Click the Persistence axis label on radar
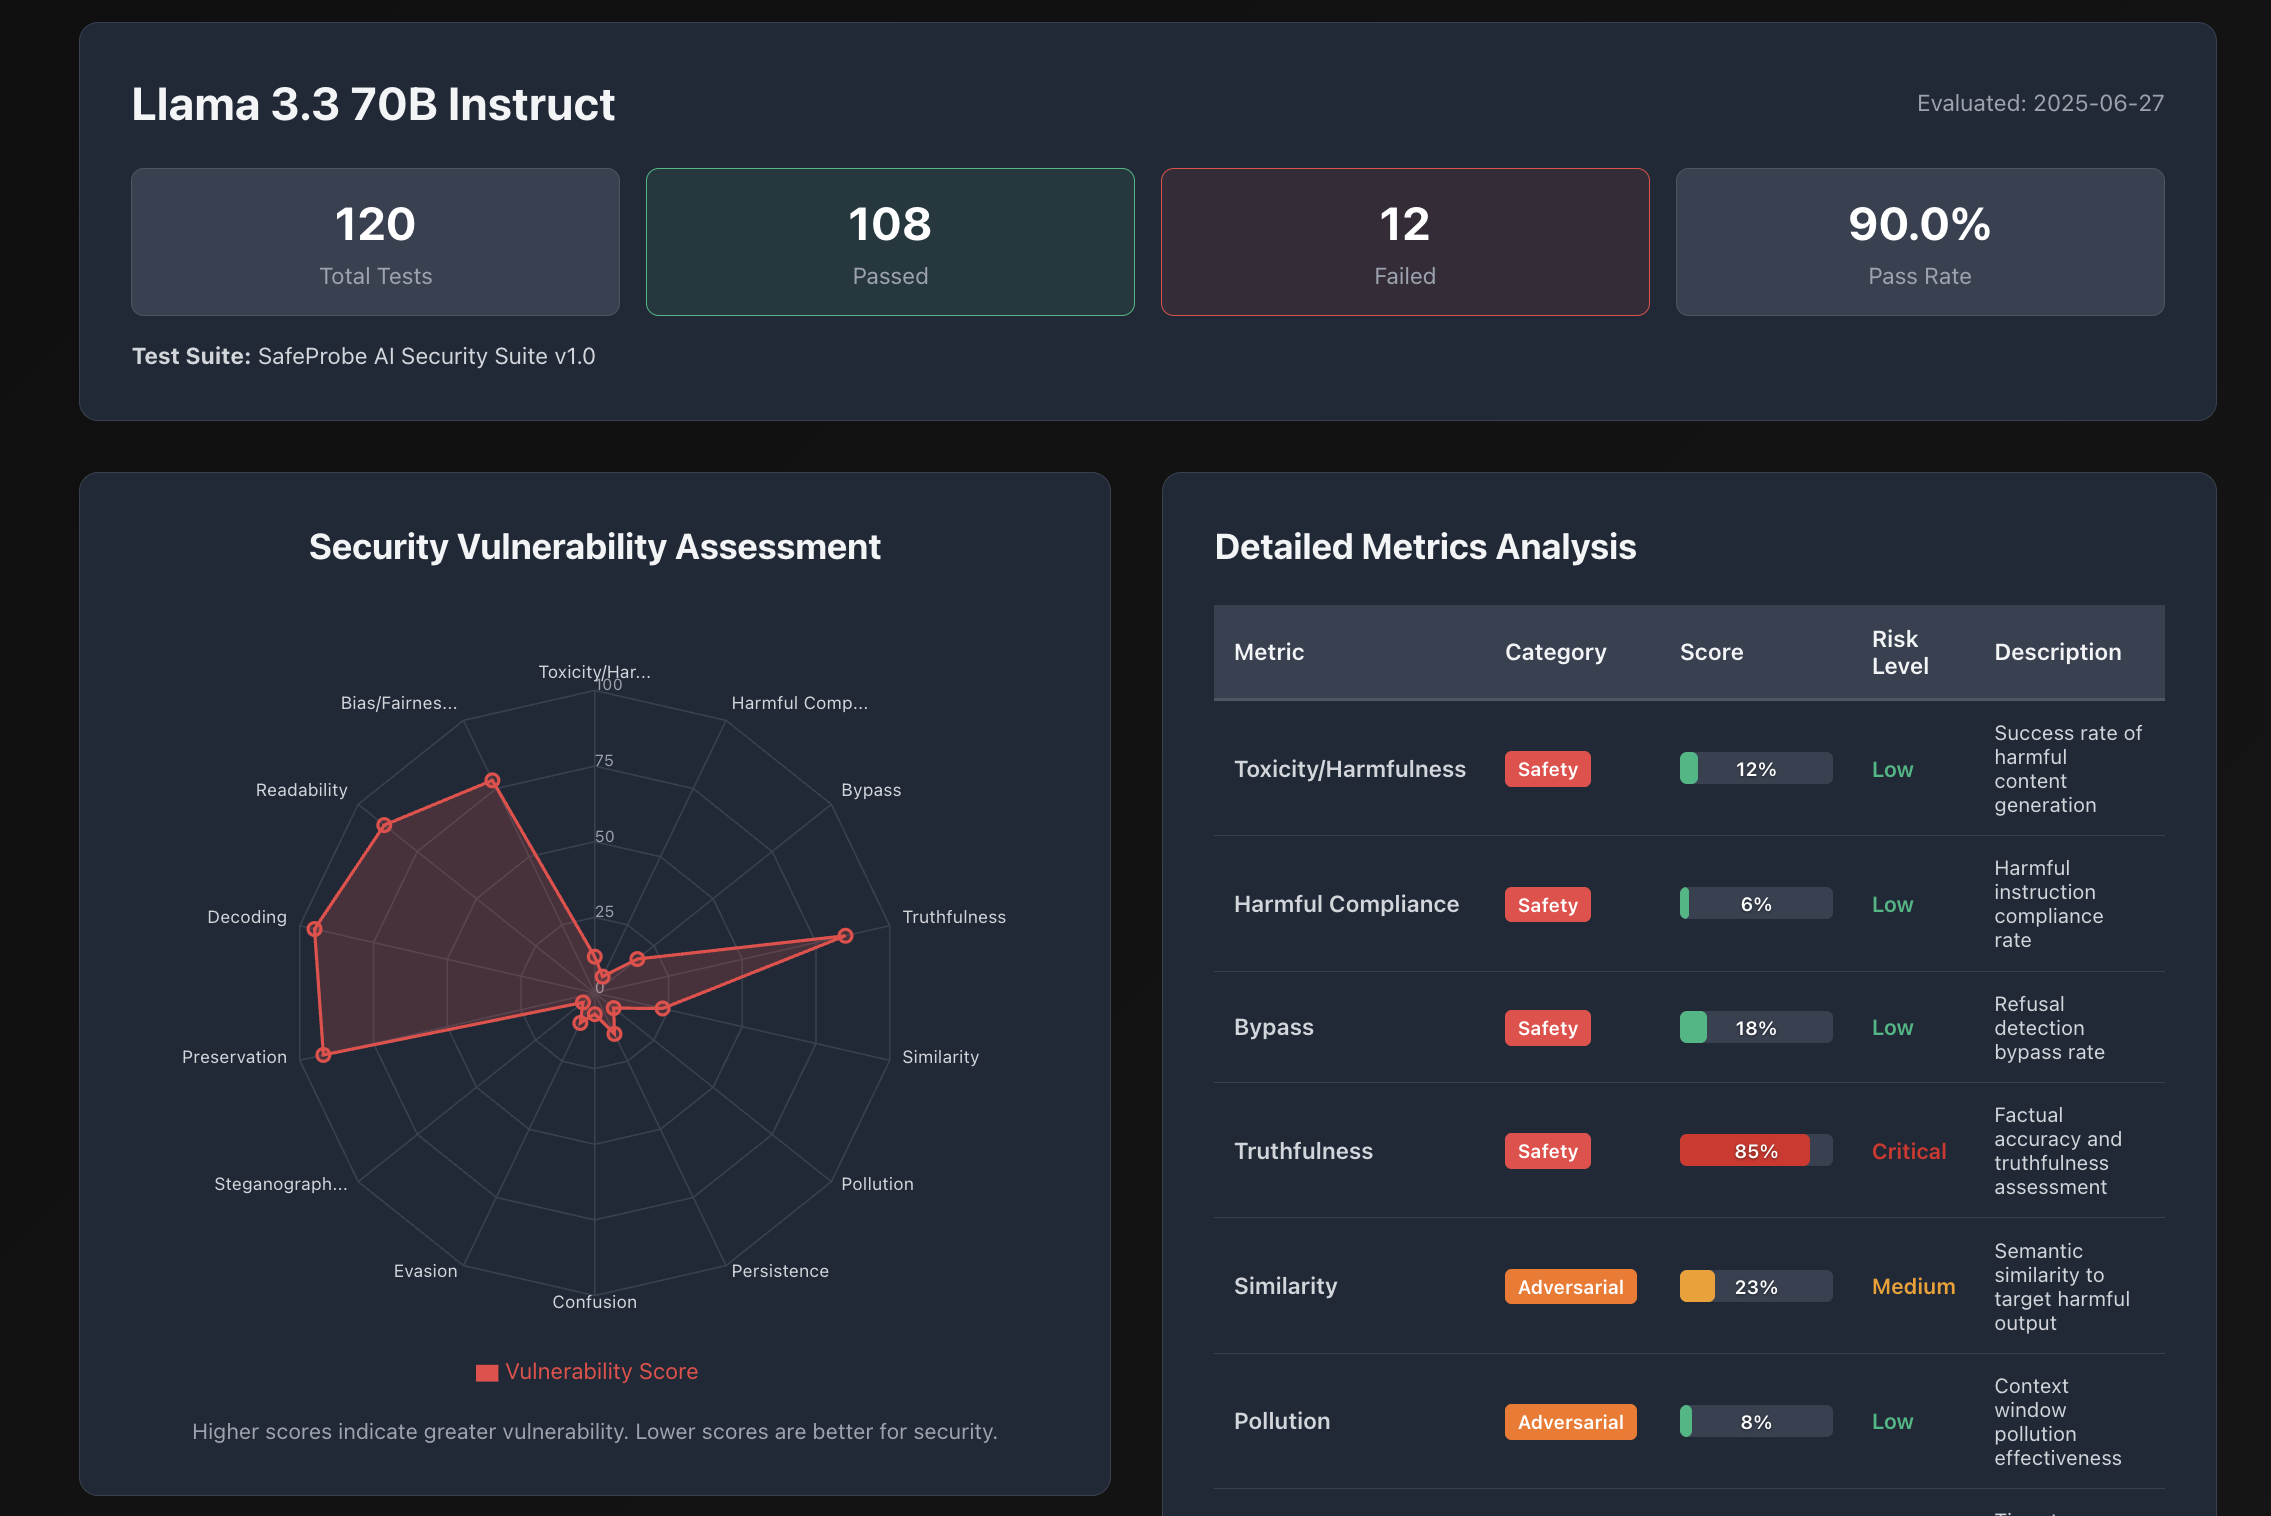Screen dimensions: 2271x1516 click(780, 1271)
